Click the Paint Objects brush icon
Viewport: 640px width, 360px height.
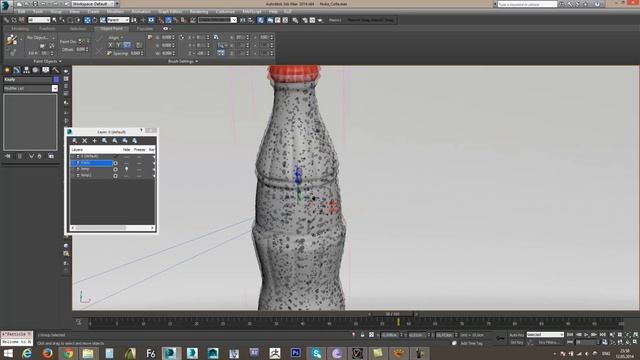(11, 40)
